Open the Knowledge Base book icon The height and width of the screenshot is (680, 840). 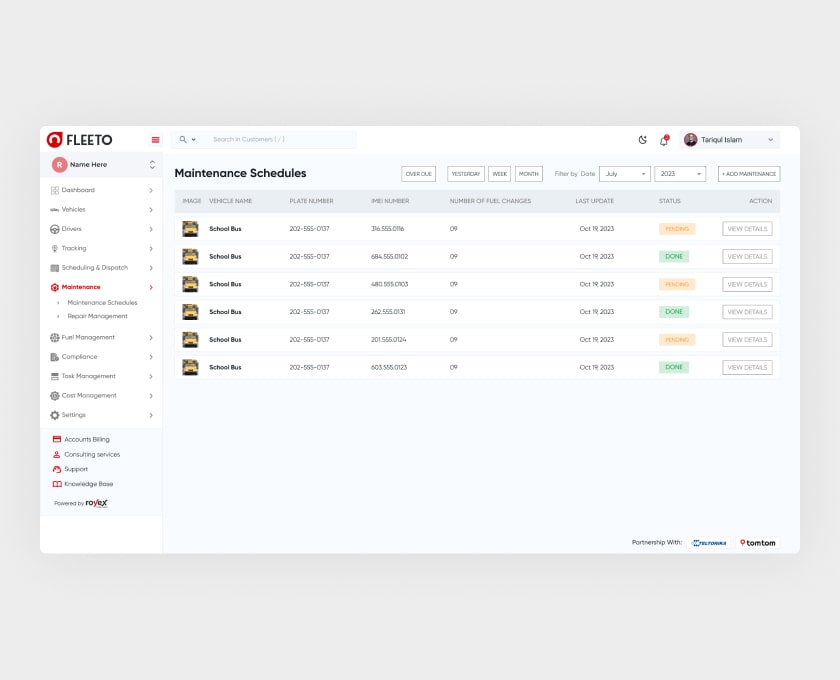pos(57,484)
